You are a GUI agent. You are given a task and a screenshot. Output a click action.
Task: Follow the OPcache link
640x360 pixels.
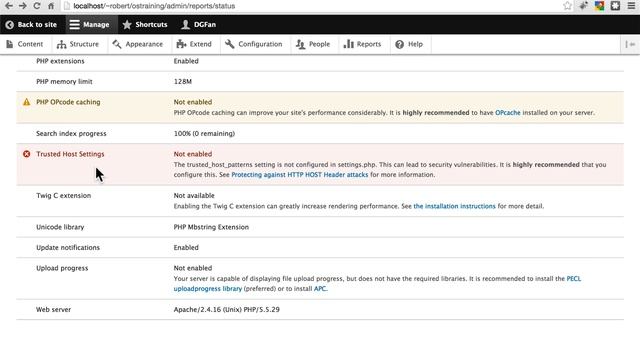[508, 113]
